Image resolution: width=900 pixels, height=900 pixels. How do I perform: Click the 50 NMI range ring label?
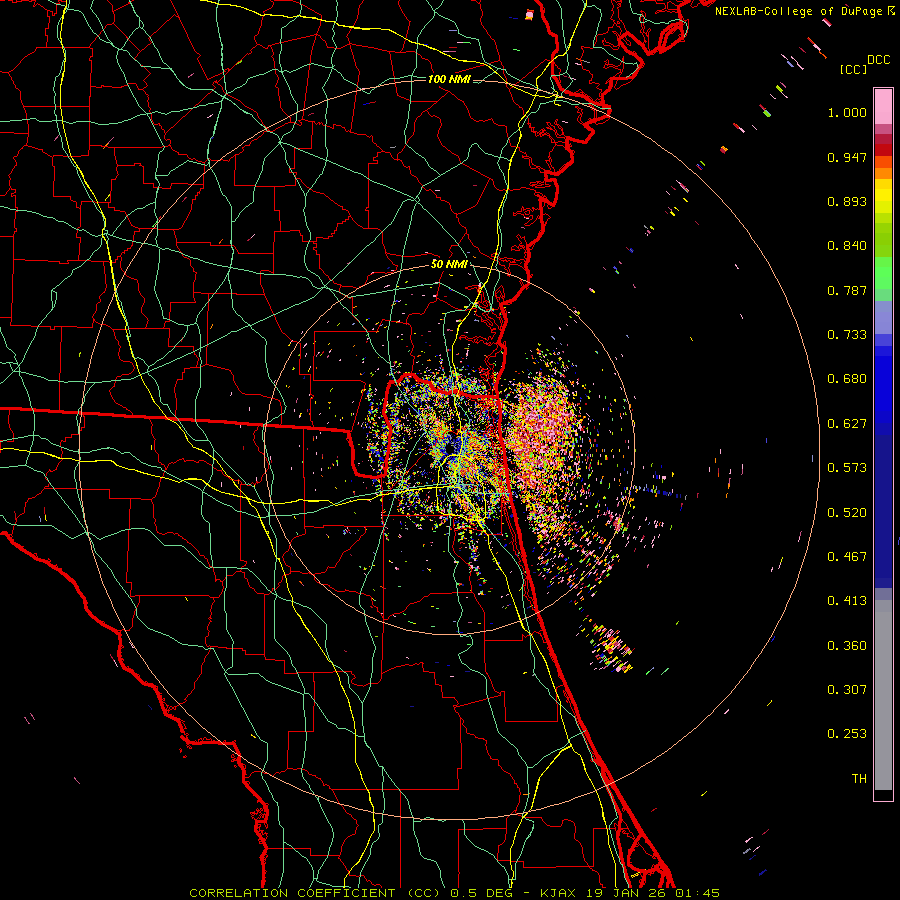[448, 264]
